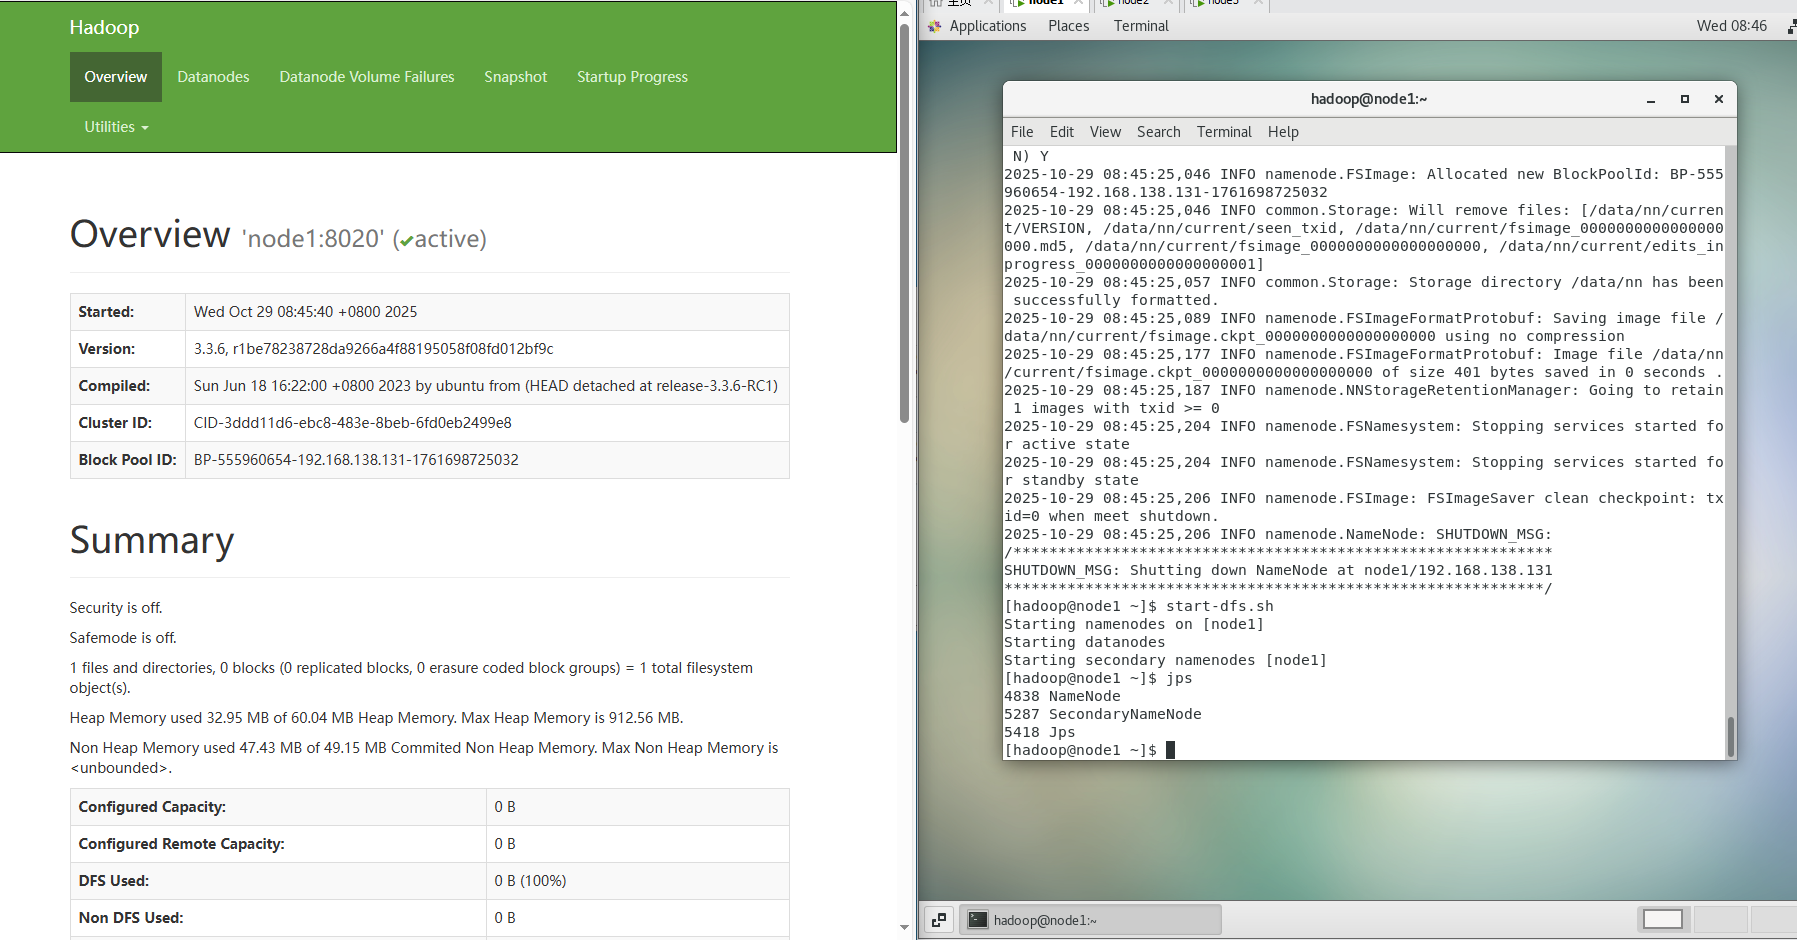This screenshot has width=1797, height=940.
Task: Open the terminal Edit menu
Action: 1062,132
